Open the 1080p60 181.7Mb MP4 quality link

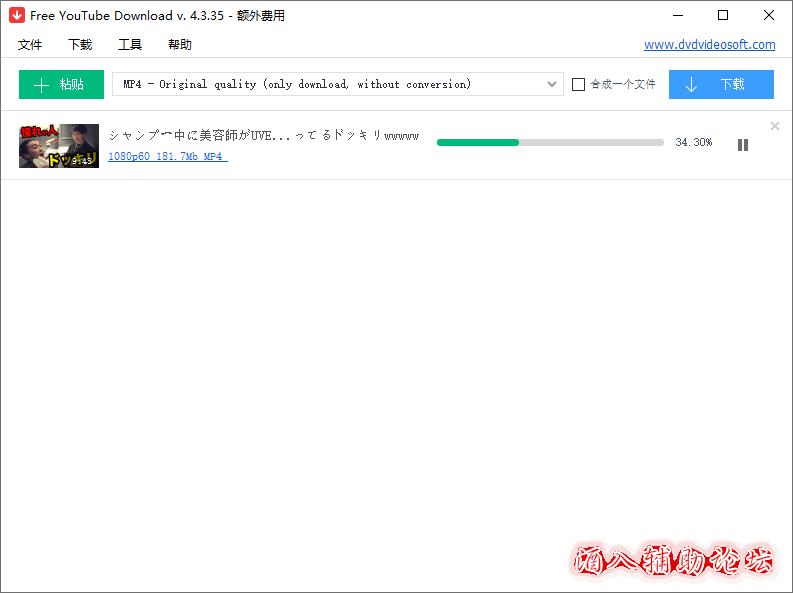pyautogui.click(x=168, y=157)
